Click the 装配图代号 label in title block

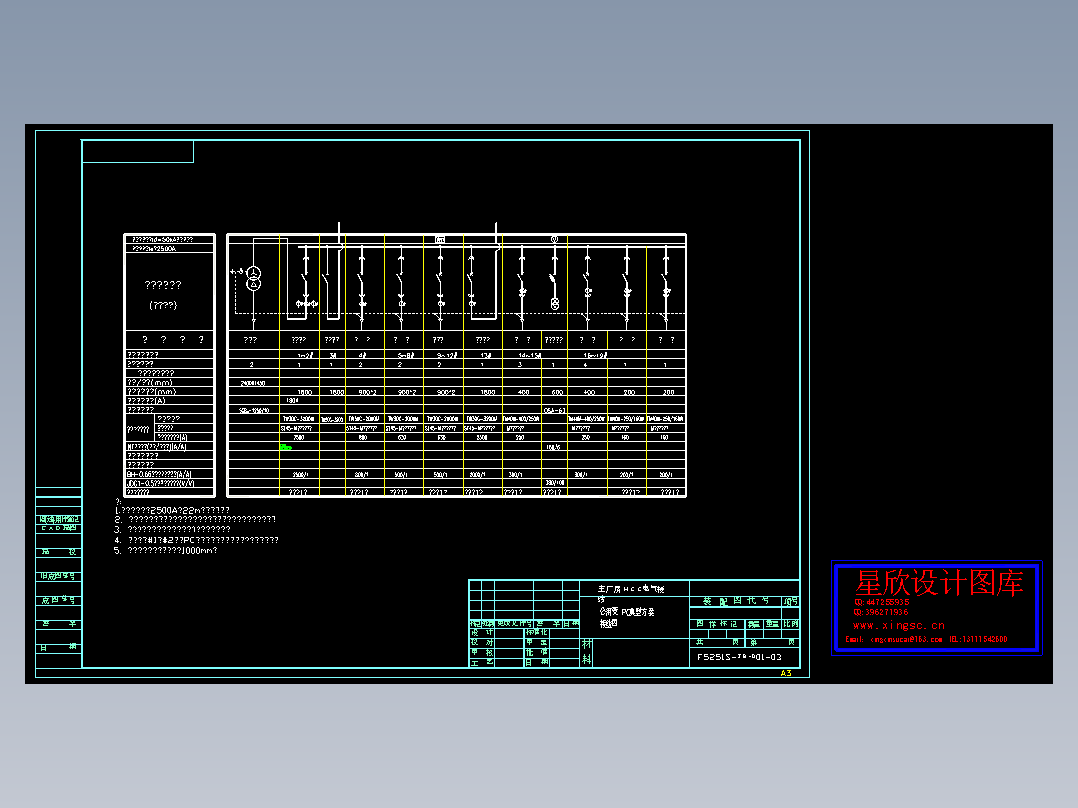tap(736, 601)
